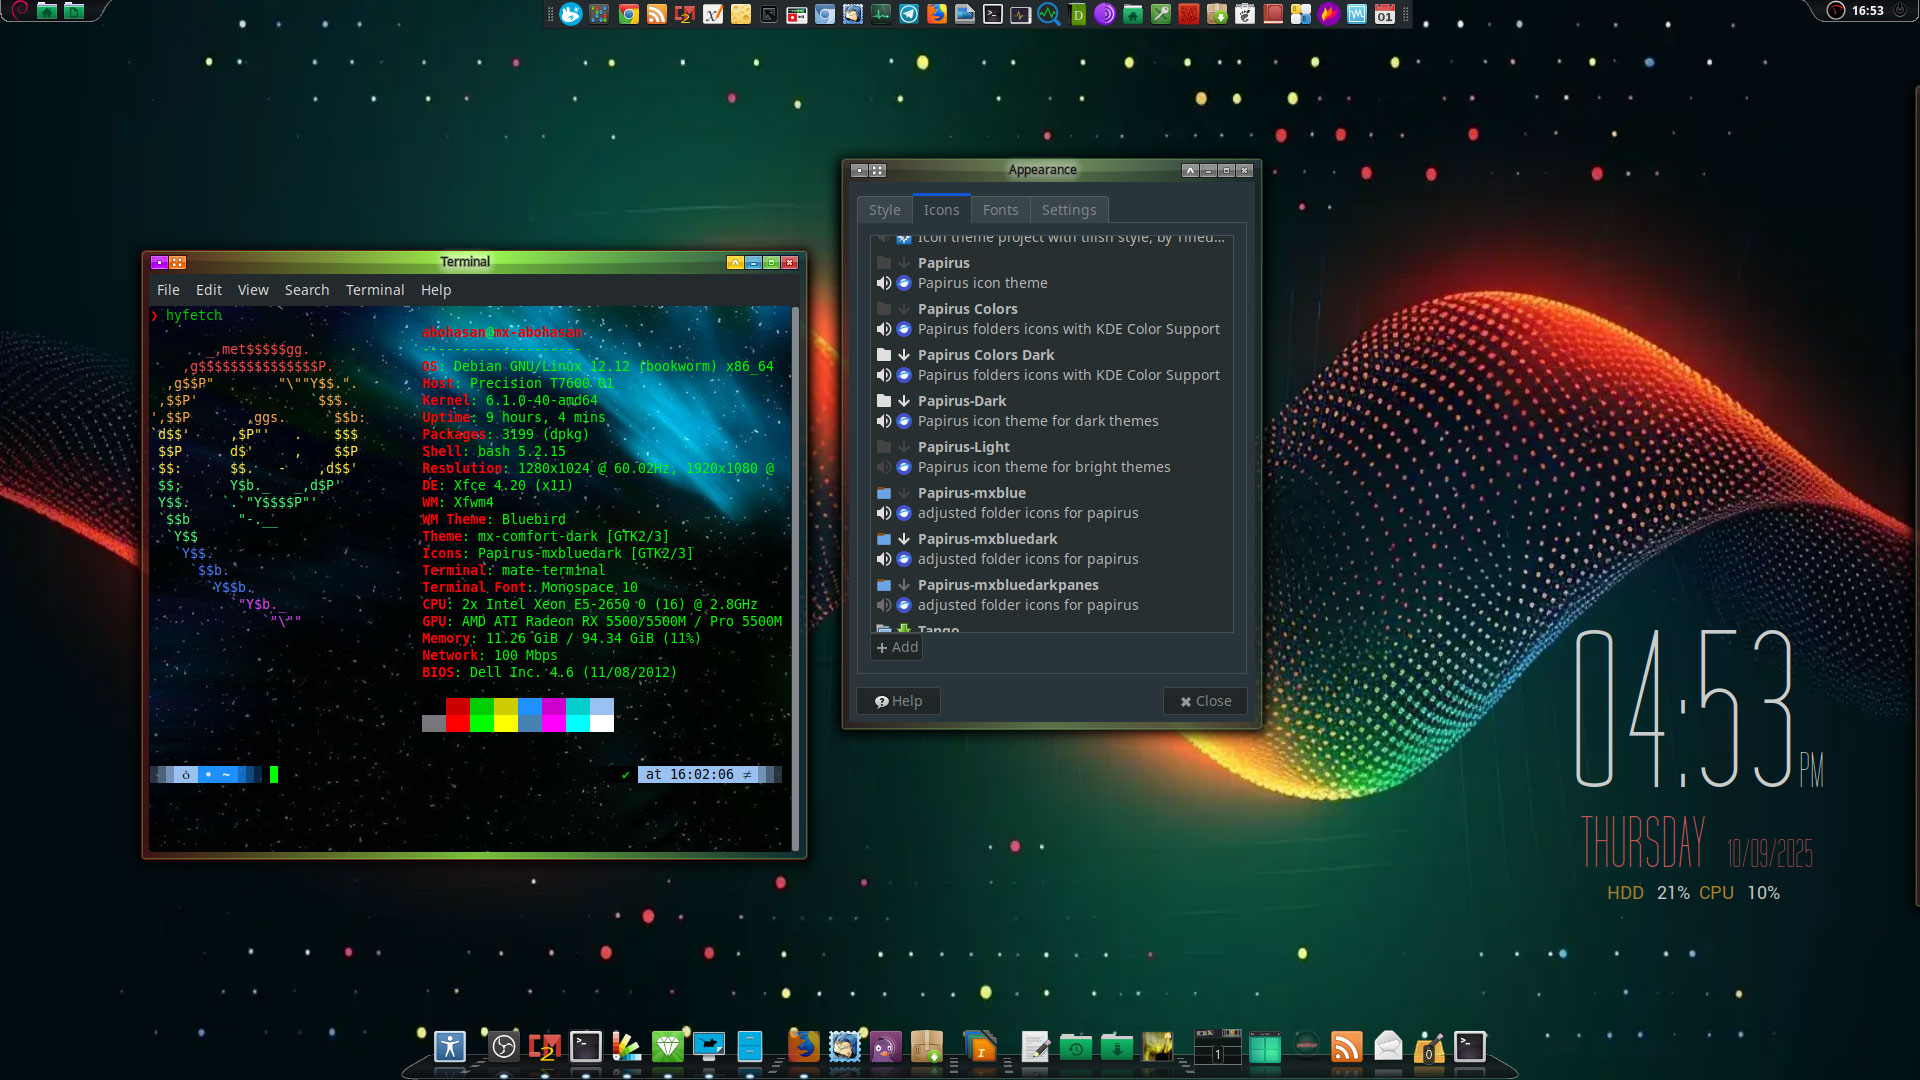The image size is (1920, 1080).
Task: Launch OBS Studio from the bottom dock
Action: click(x=504, y=1047)
